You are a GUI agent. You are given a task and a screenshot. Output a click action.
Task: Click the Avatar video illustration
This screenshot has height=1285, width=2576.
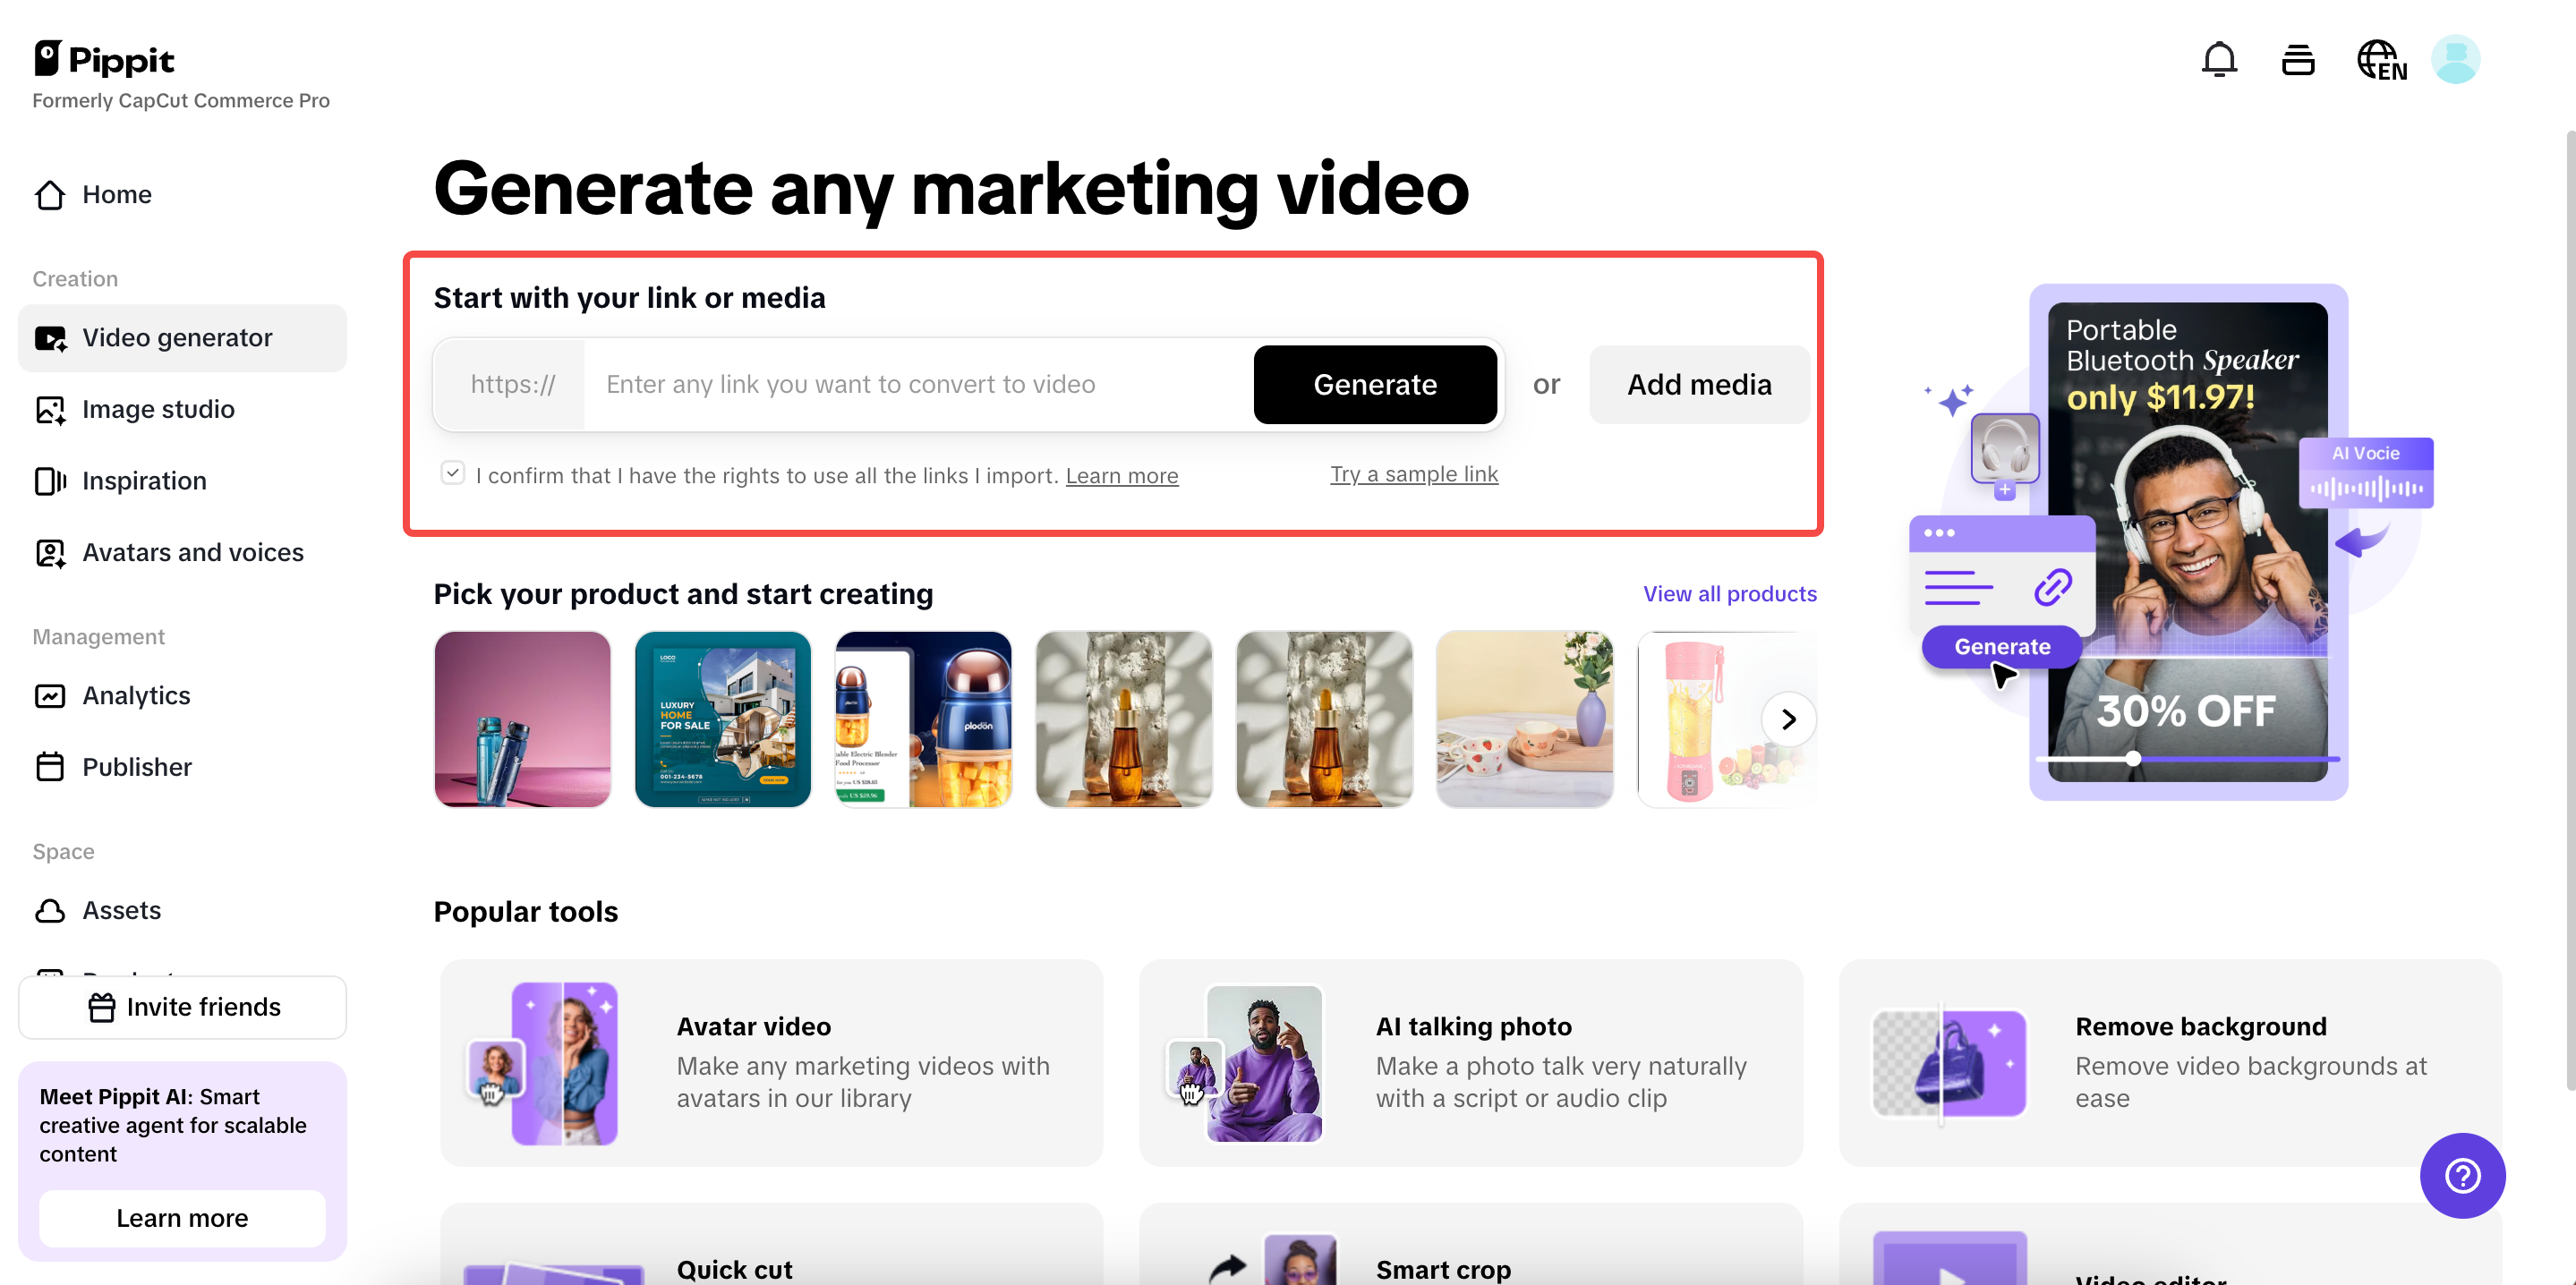click(x=544, y=1063)
